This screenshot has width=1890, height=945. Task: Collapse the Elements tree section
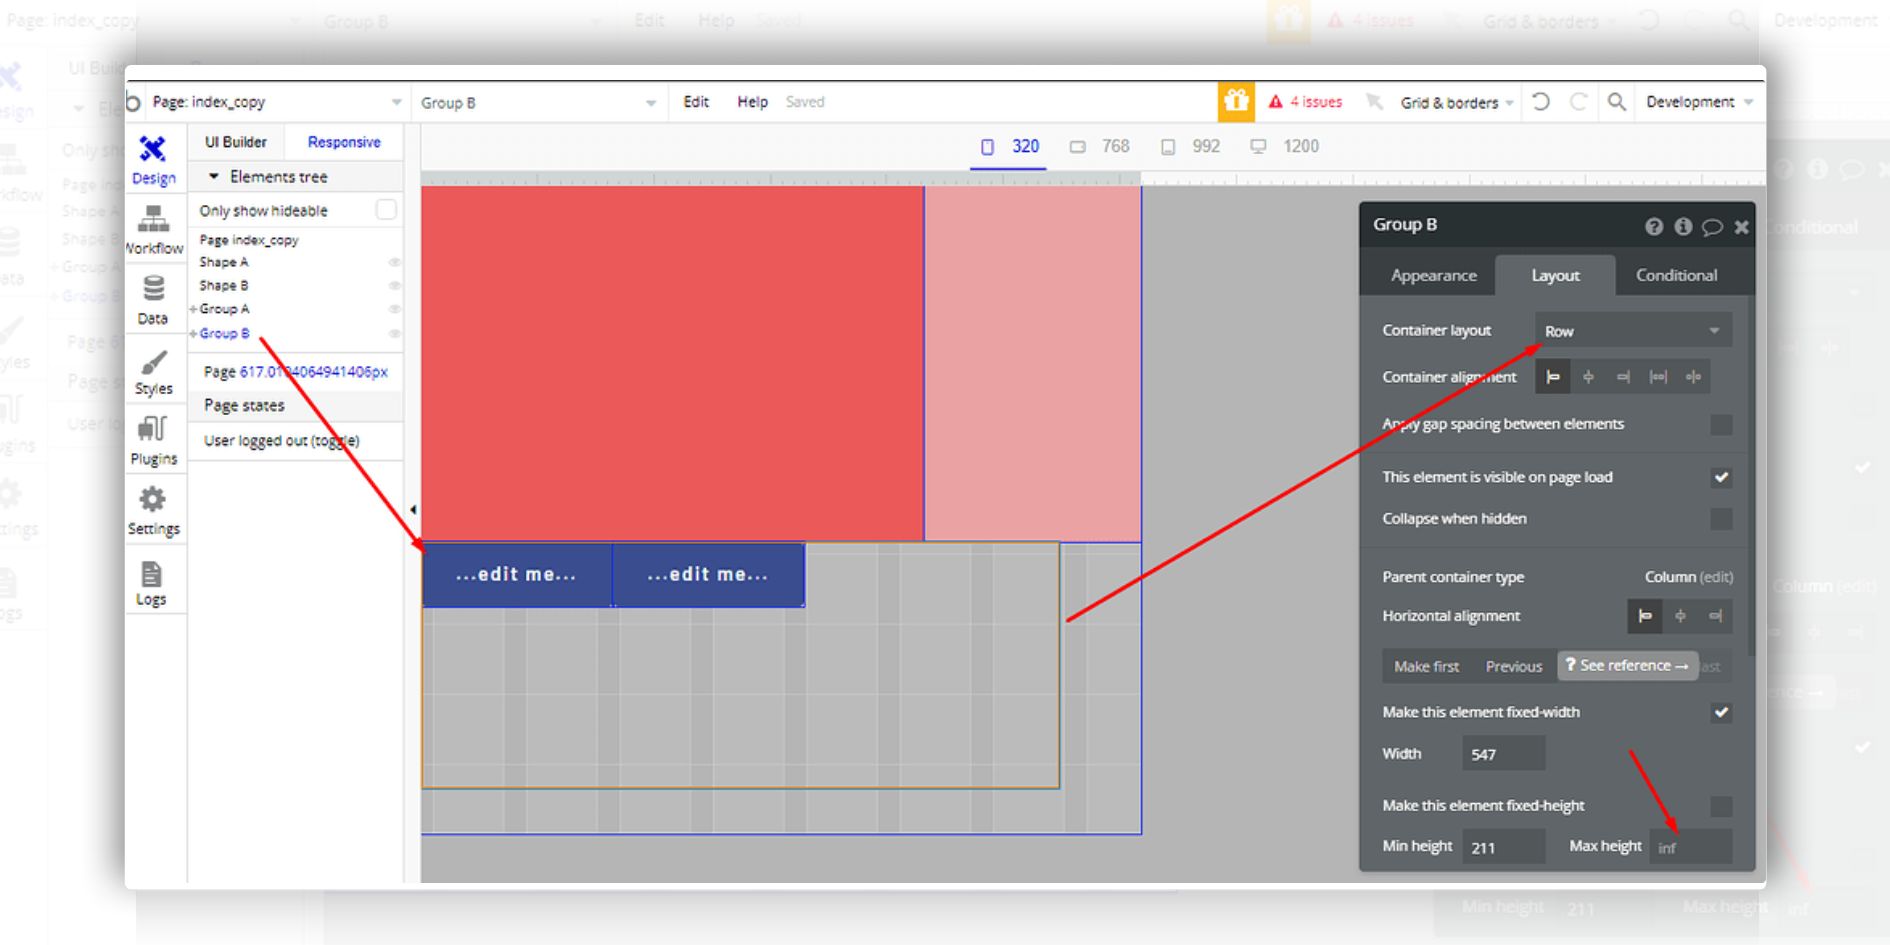click(214, 177)
